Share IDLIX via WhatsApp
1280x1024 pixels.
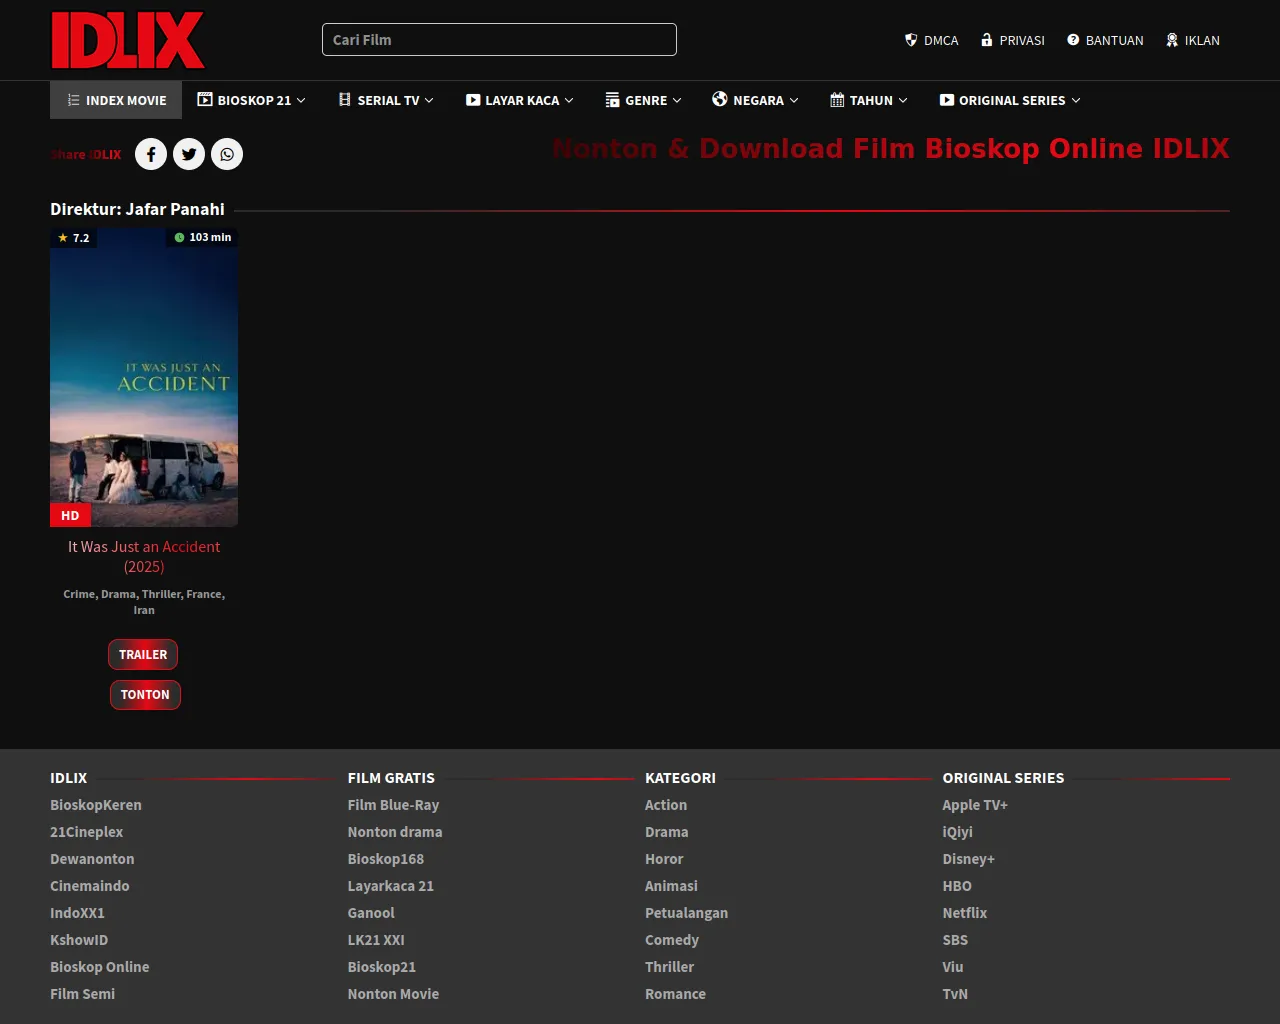coord(227,154)
